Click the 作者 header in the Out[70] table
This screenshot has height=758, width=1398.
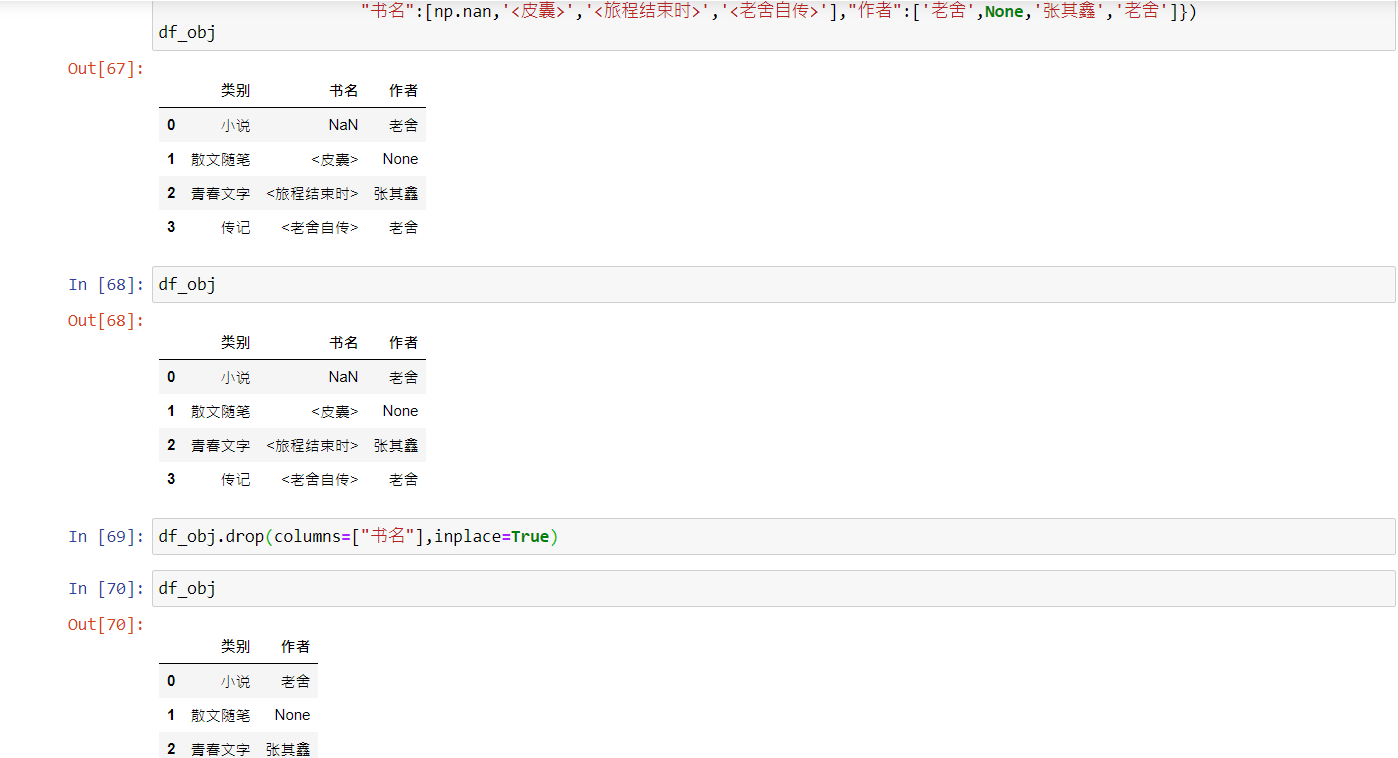[x=296, y=647]
